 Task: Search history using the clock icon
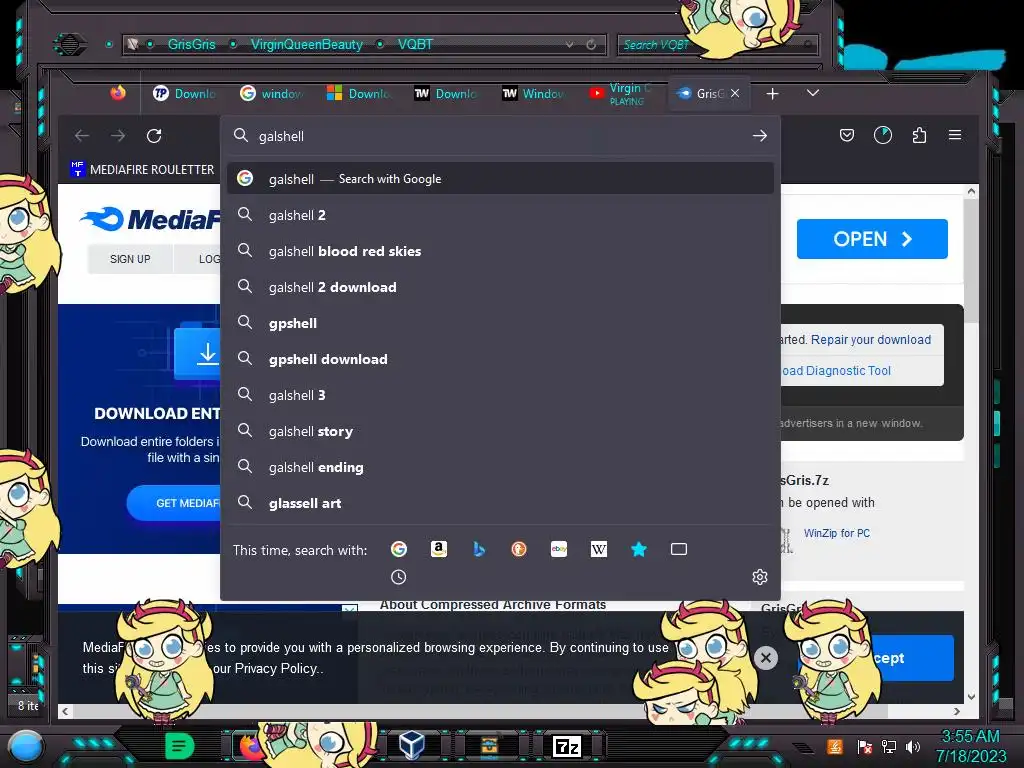pos(398,577)
